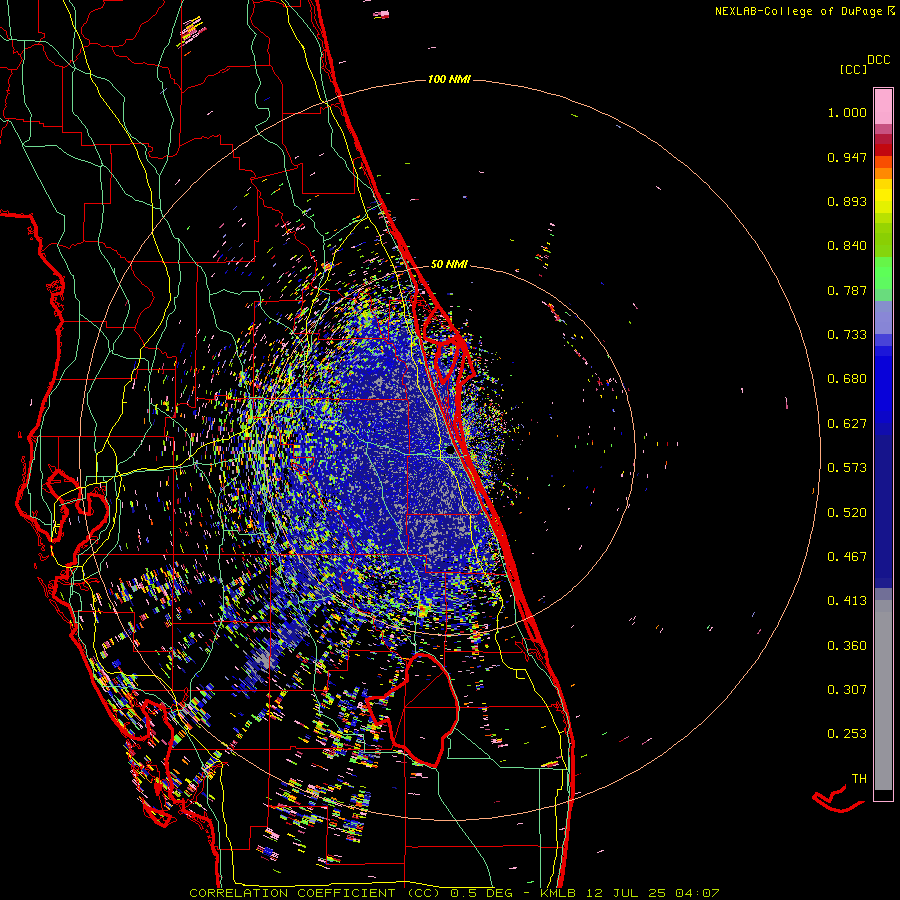
Task: Click the CORRELATION COEFFICIENT (CC) caption text
Action: point(316,893)
